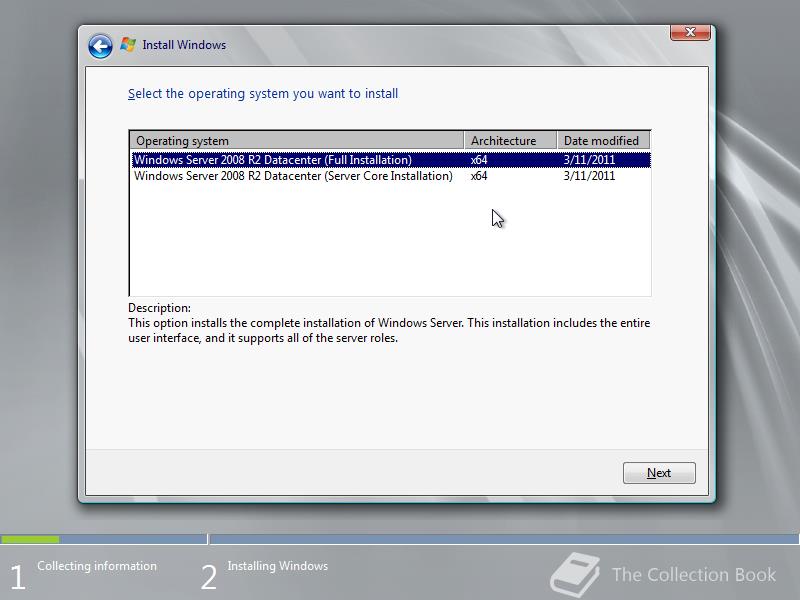Click 3/11/2011 in the Server Core row
The width and height of the screenshot is (800, 600).
point(589,176)
